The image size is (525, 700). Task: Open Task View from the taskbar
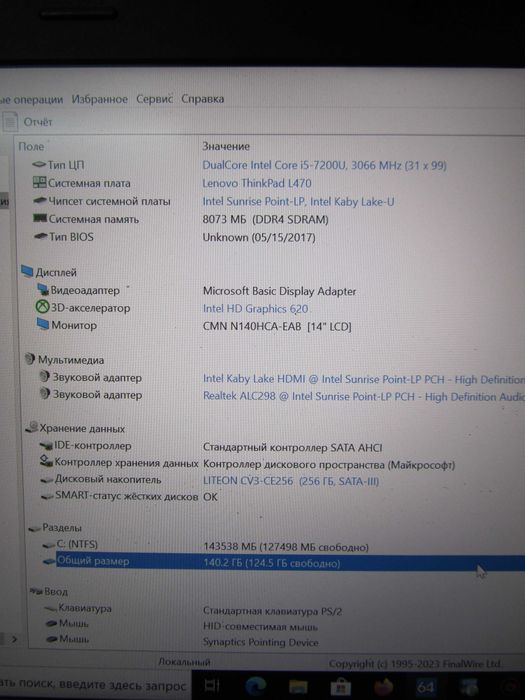coord(211,687)
